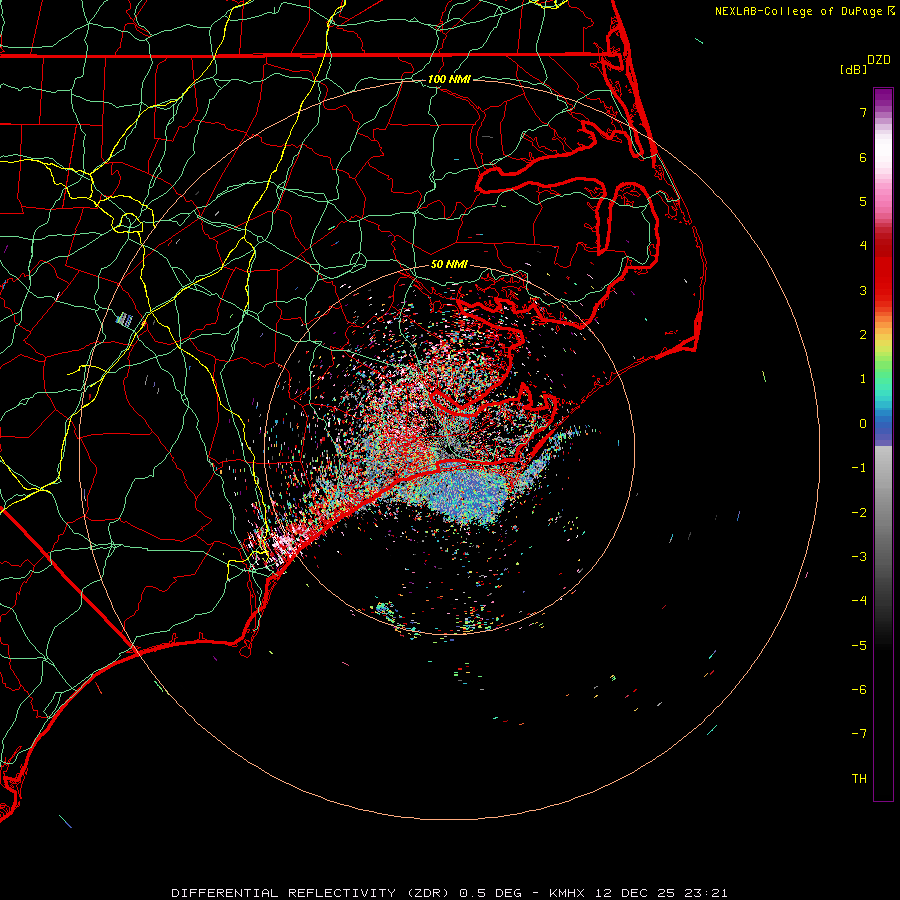Viewport: 900px width, 900px height.
Task: Click the 100 NMI range ring label
Action: pyautogui.click(x=449, y=79)
